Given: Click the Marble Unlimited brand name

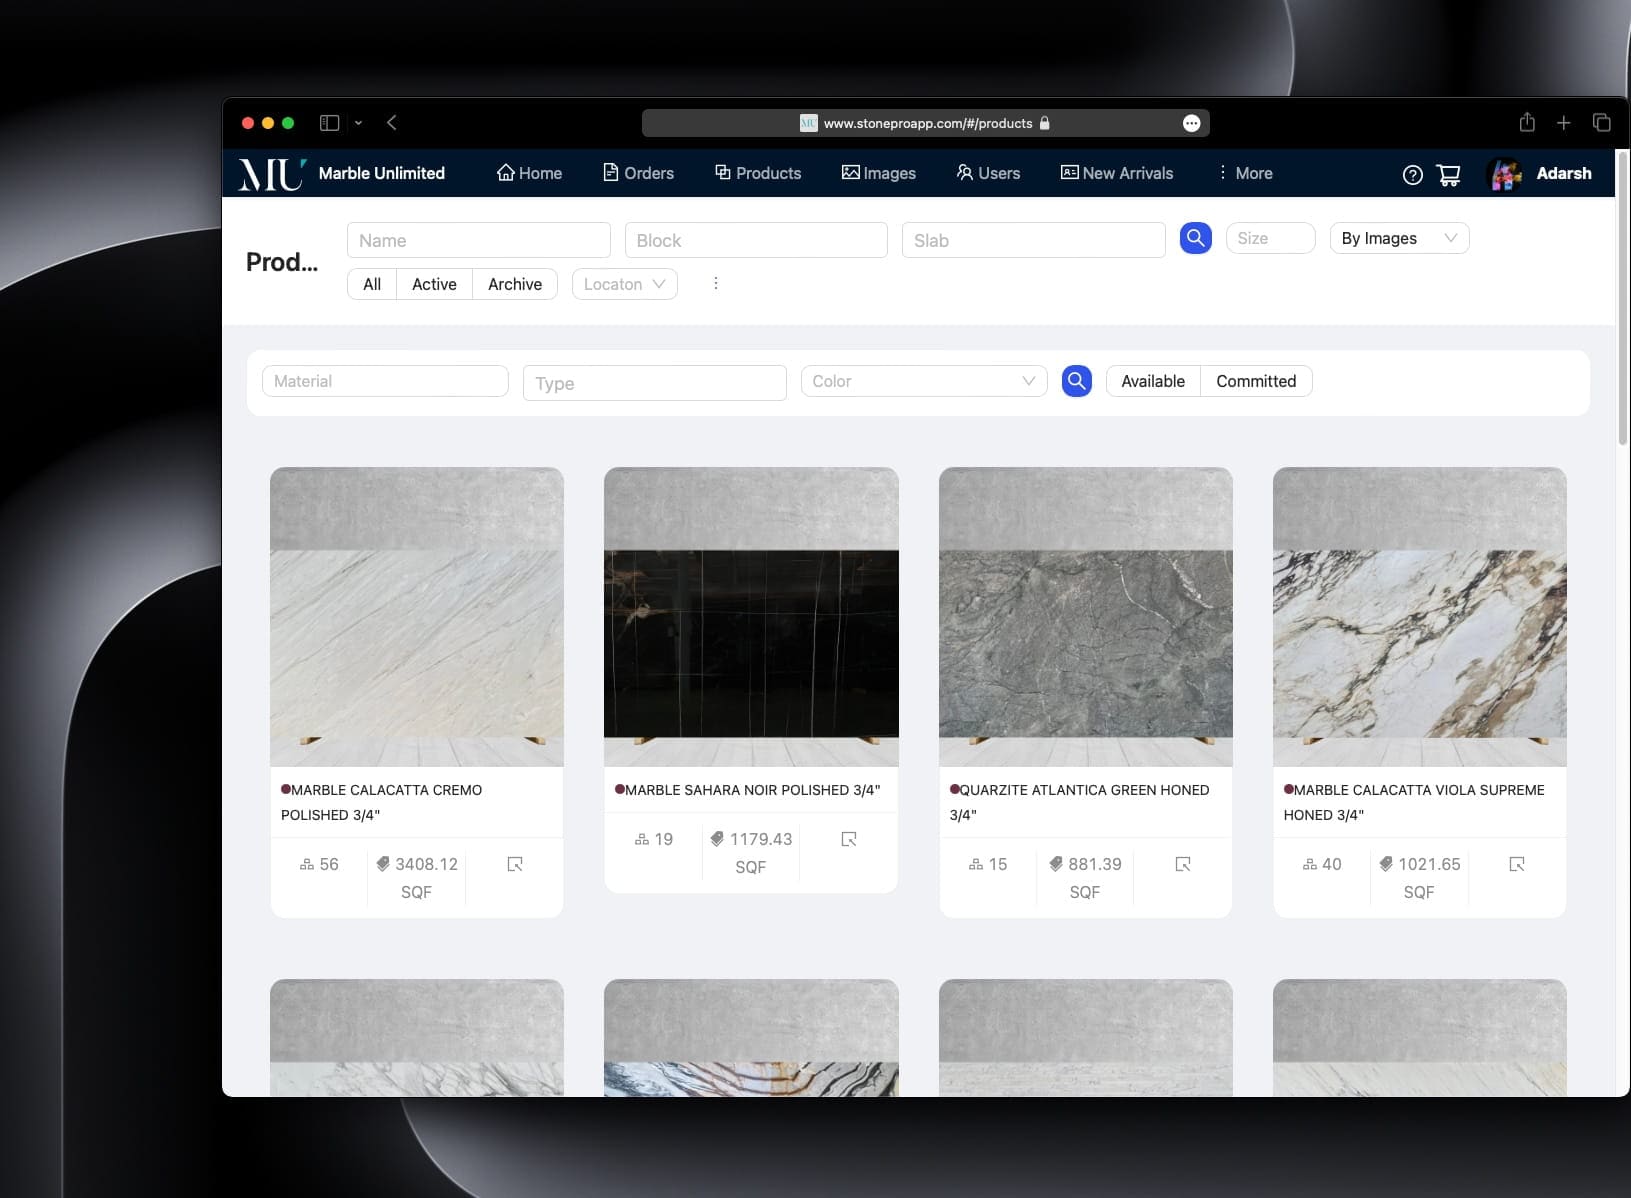Looking at the screenshot, I should [382, 173].
